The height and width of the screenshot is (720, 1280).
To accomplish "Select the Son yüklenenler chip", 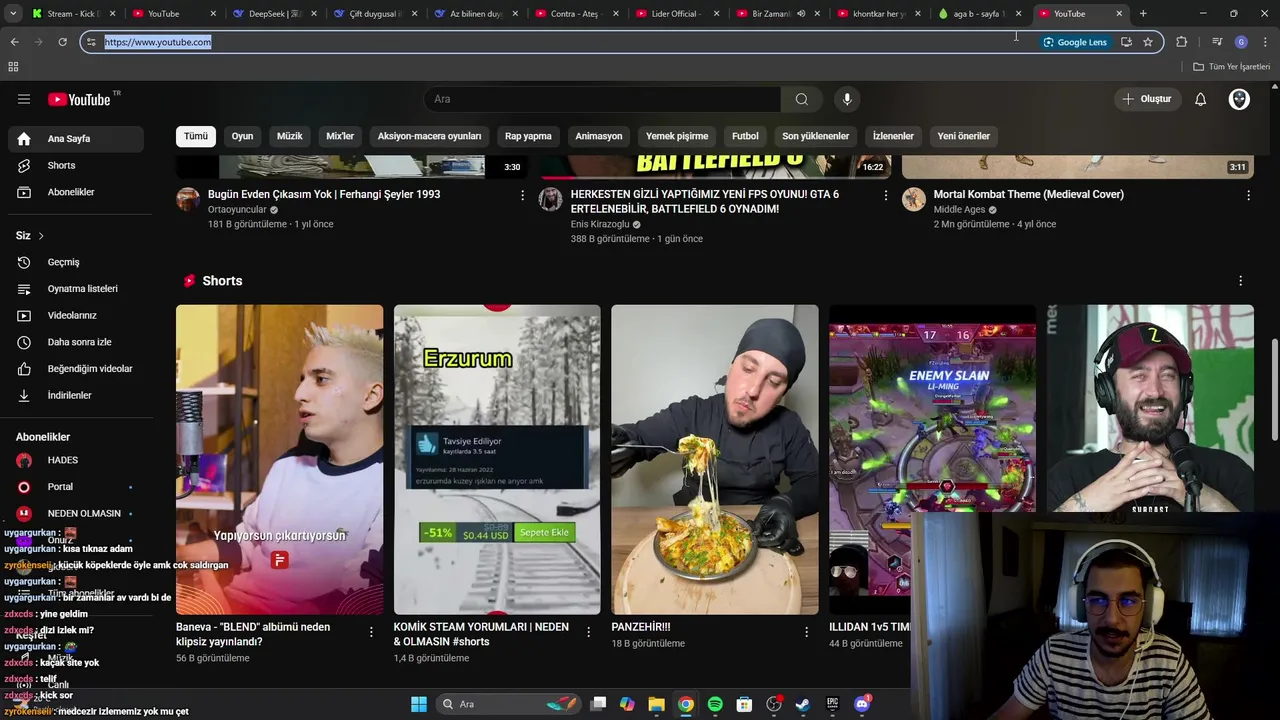I will [815, 136].
